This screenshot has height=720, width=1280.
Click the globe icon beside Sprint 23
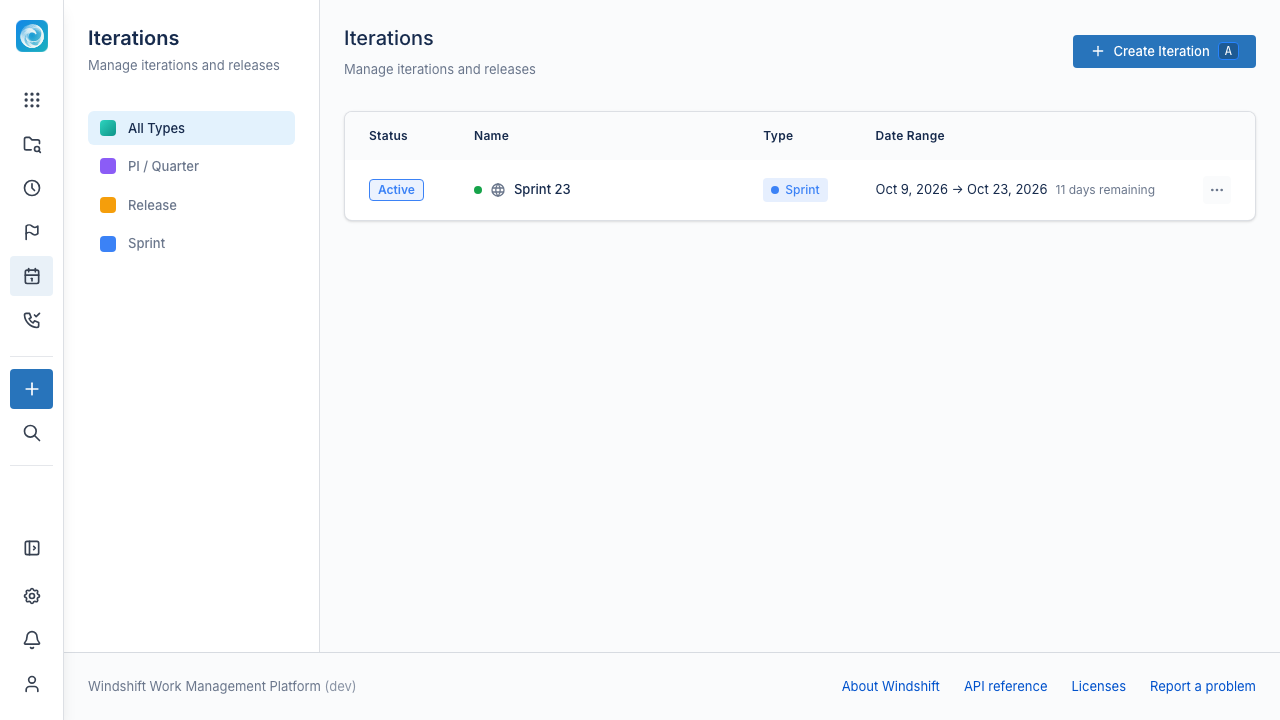pyautogui.click(x=498, y=190)
